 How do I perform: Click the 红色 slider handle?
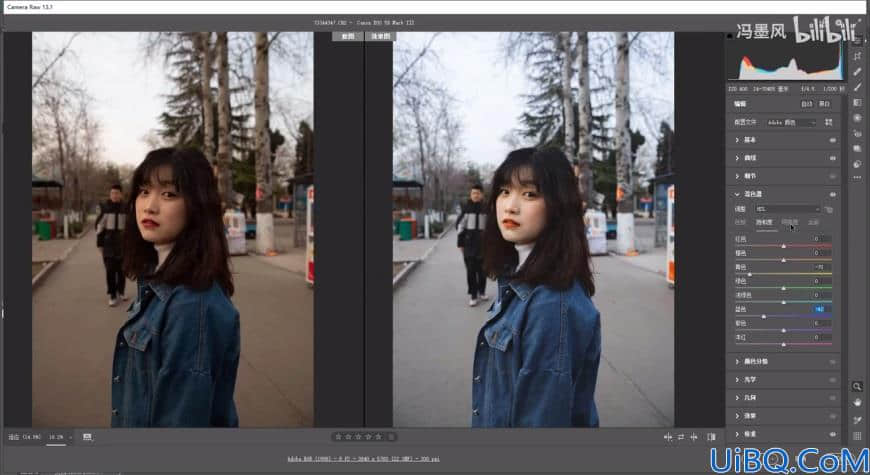[x=783, y=245]
